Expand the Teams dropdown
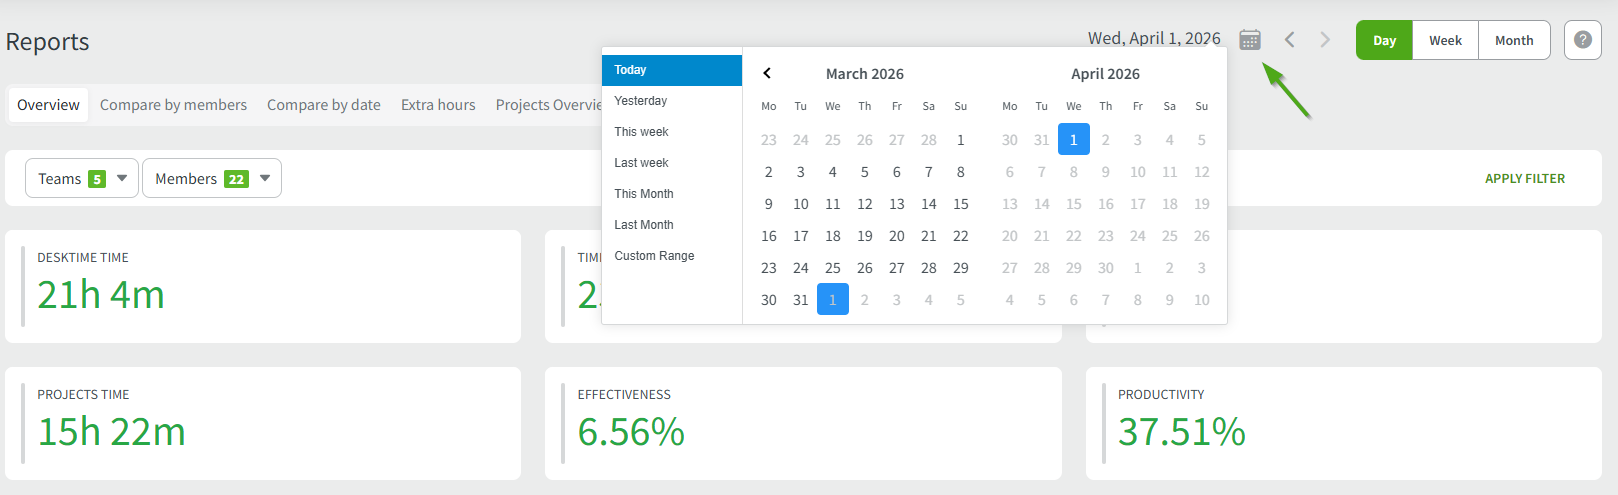Image resolution: width=1618 pixels, height=495 pixels. click(82, 178)
